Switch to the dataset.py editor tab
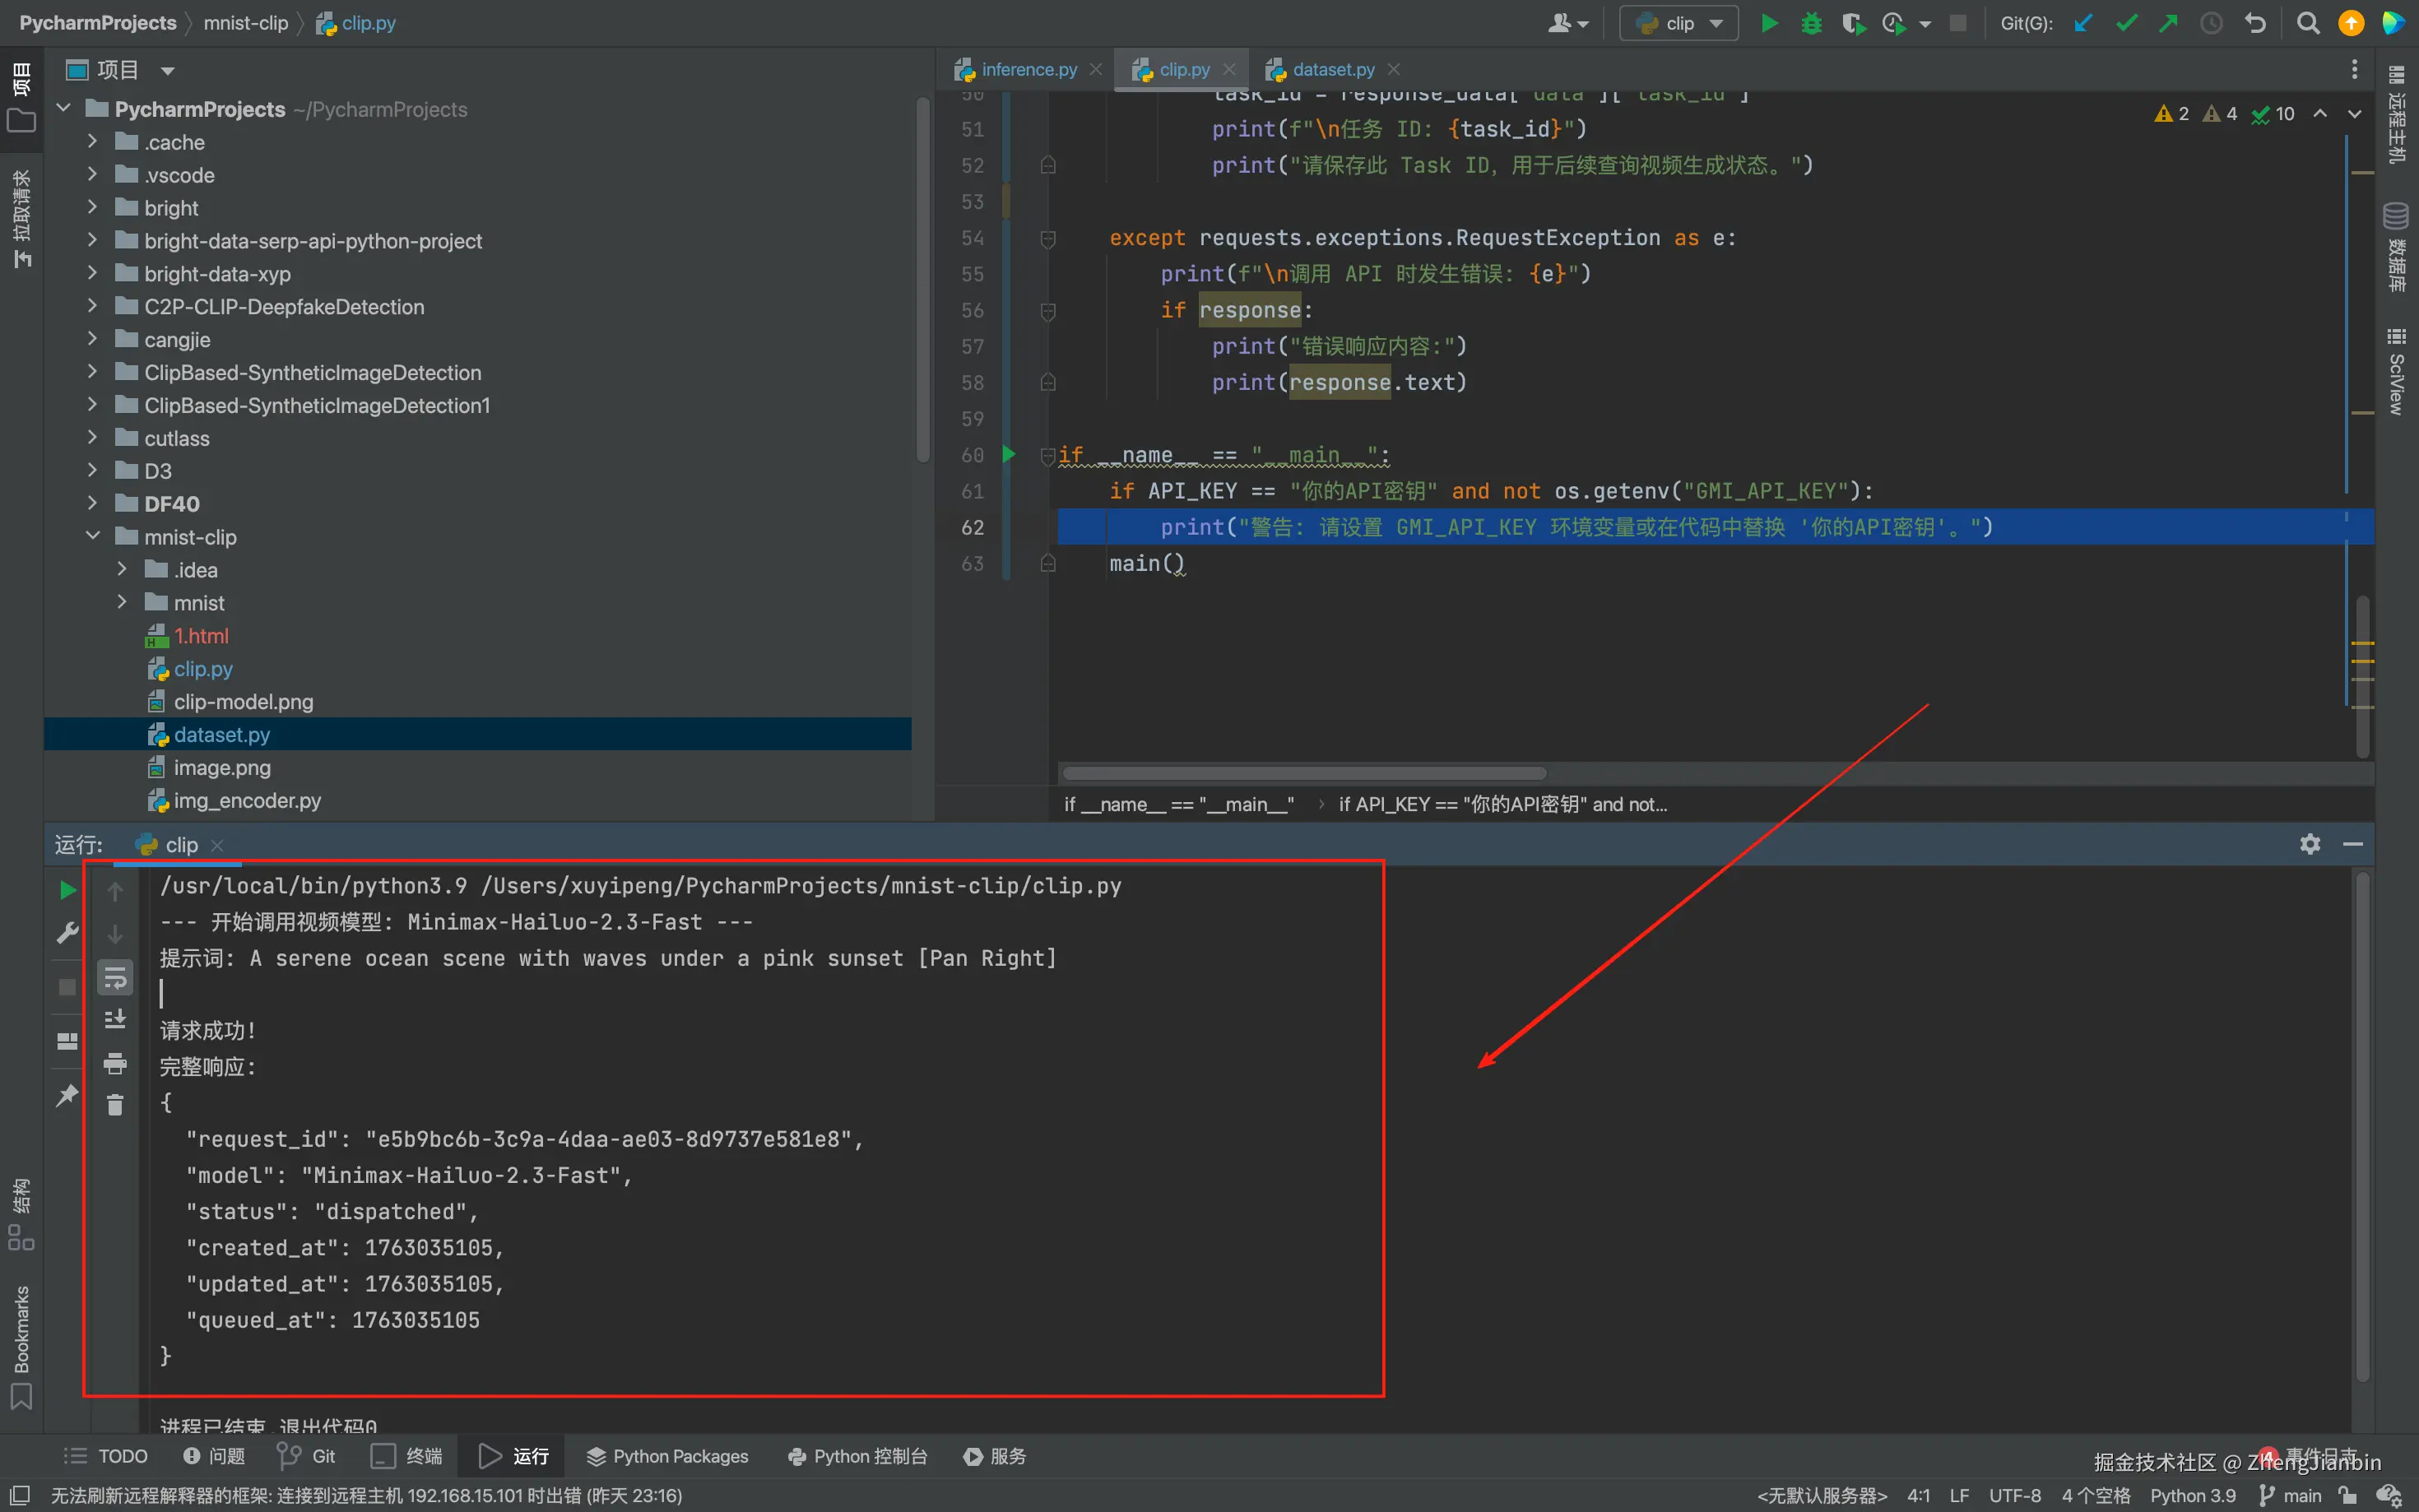The image size is (2419, 1512). (x=1332, y=69)
